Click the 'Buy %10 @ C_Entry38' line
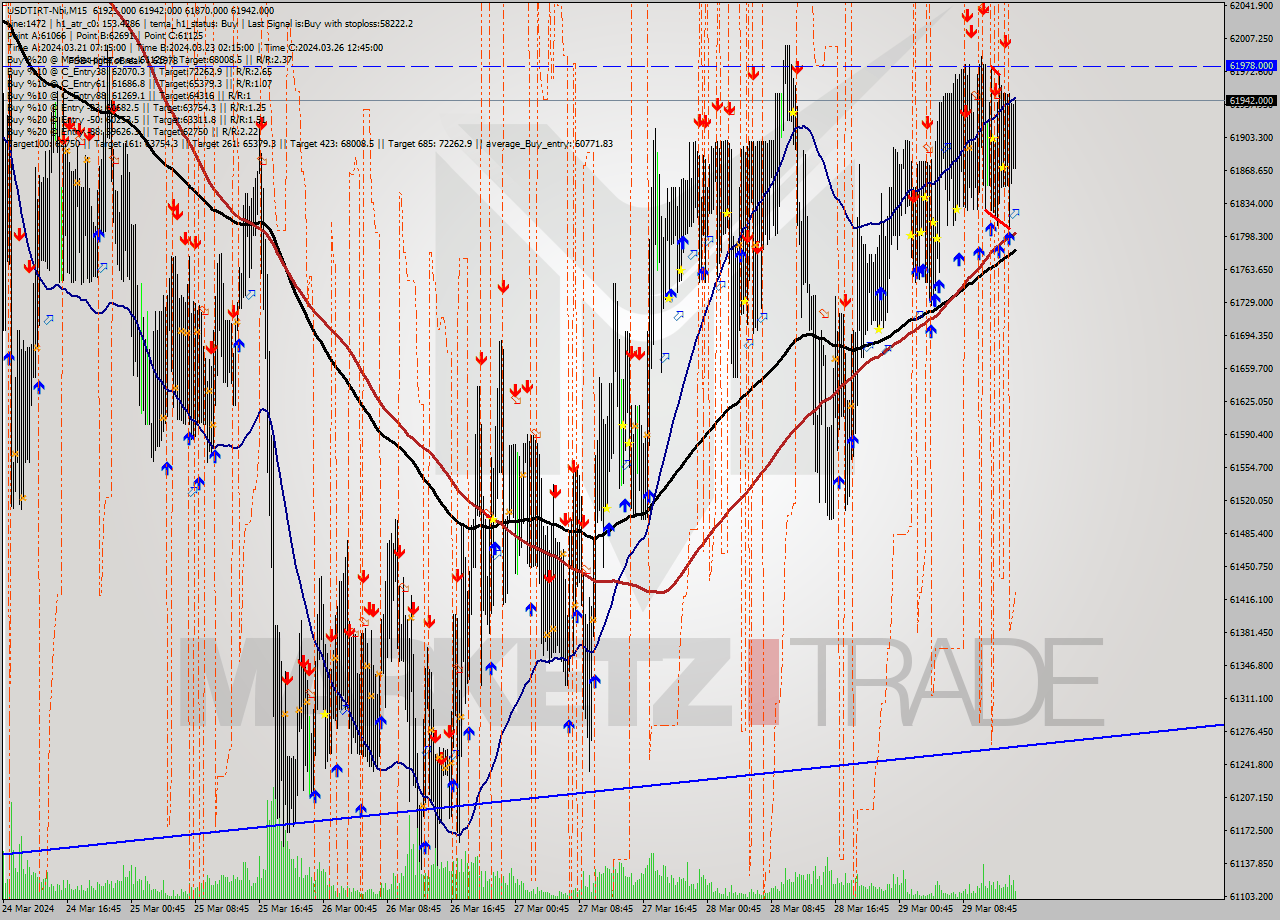Viewport: 1280px width, 920px height. 139,71
